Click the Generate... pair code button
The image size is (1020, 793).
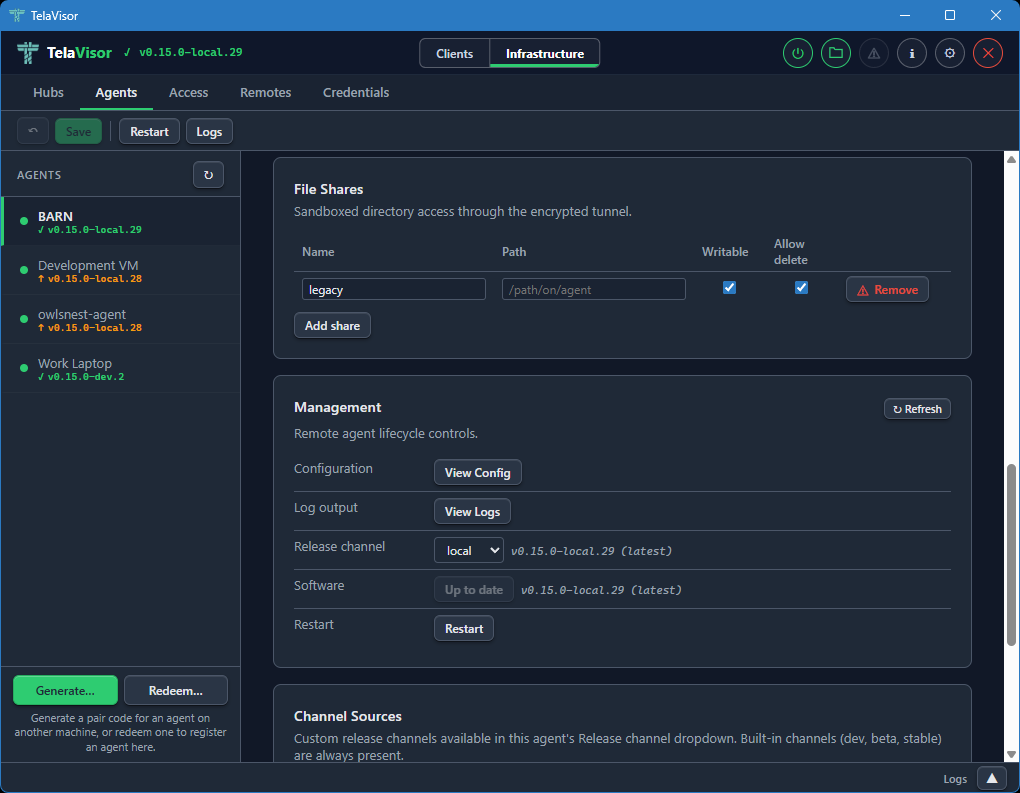coord(65,690)
